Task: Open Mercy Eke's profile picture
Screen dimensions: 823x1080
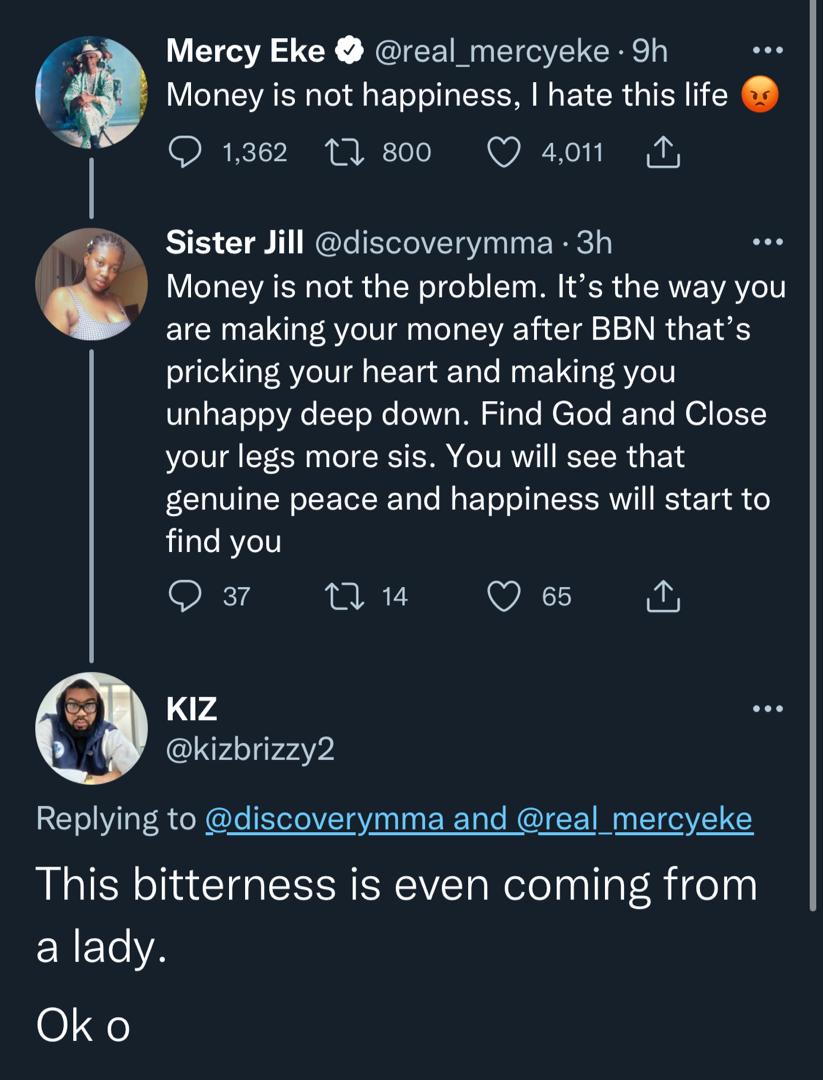Action: [x=91, y=92]
